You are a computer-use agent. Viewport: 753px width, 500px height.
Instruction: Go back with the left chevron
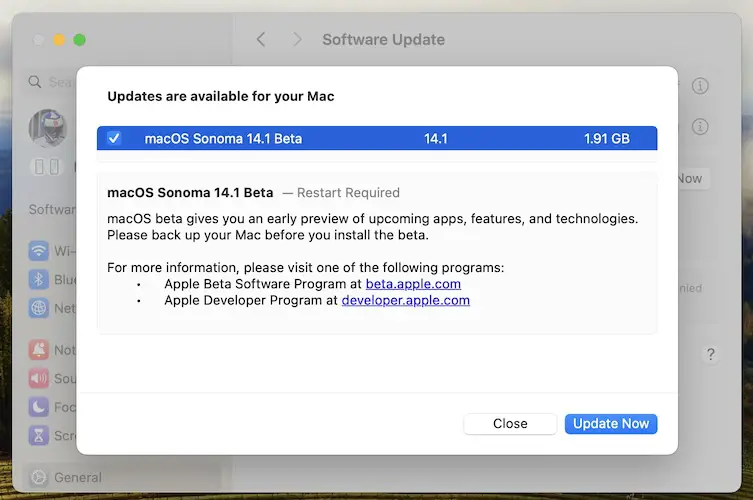(x=261, y=40)
